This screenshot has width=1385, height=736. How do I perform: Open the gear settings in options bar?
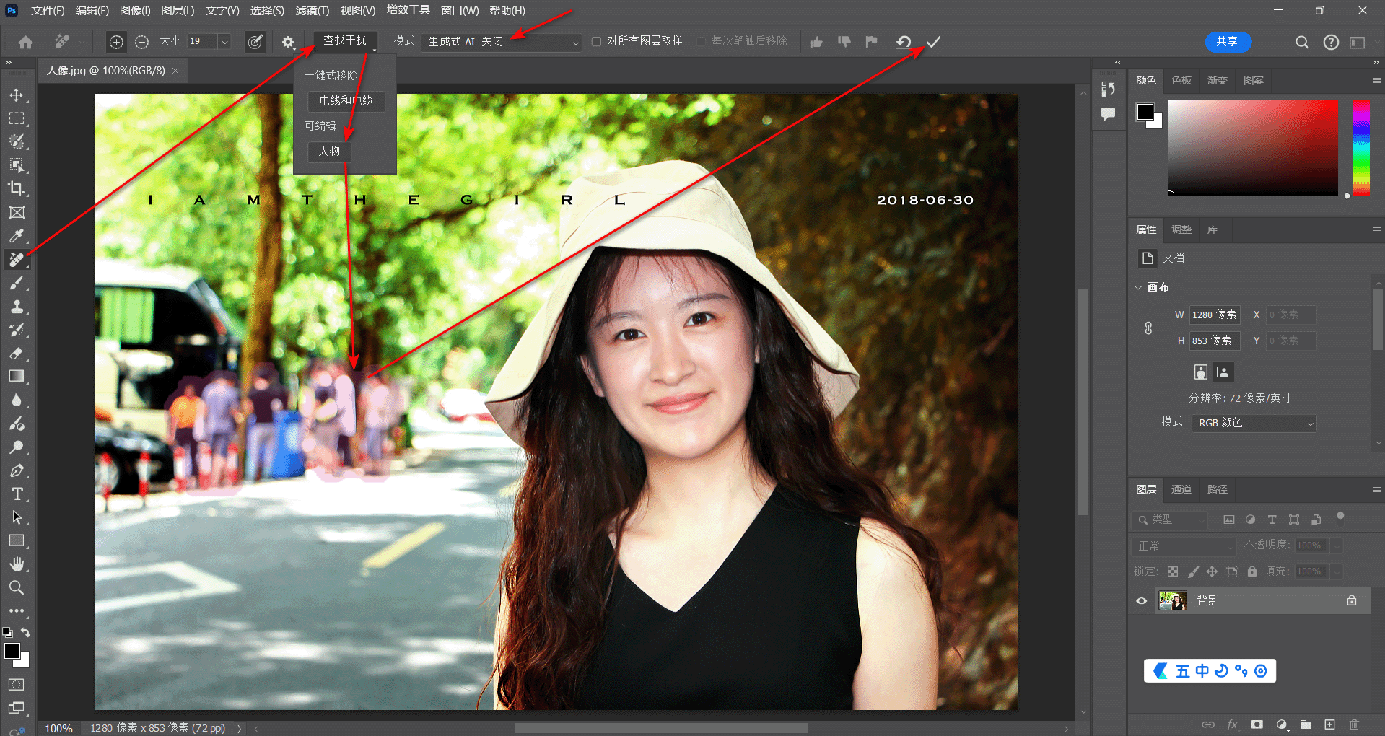288,42
